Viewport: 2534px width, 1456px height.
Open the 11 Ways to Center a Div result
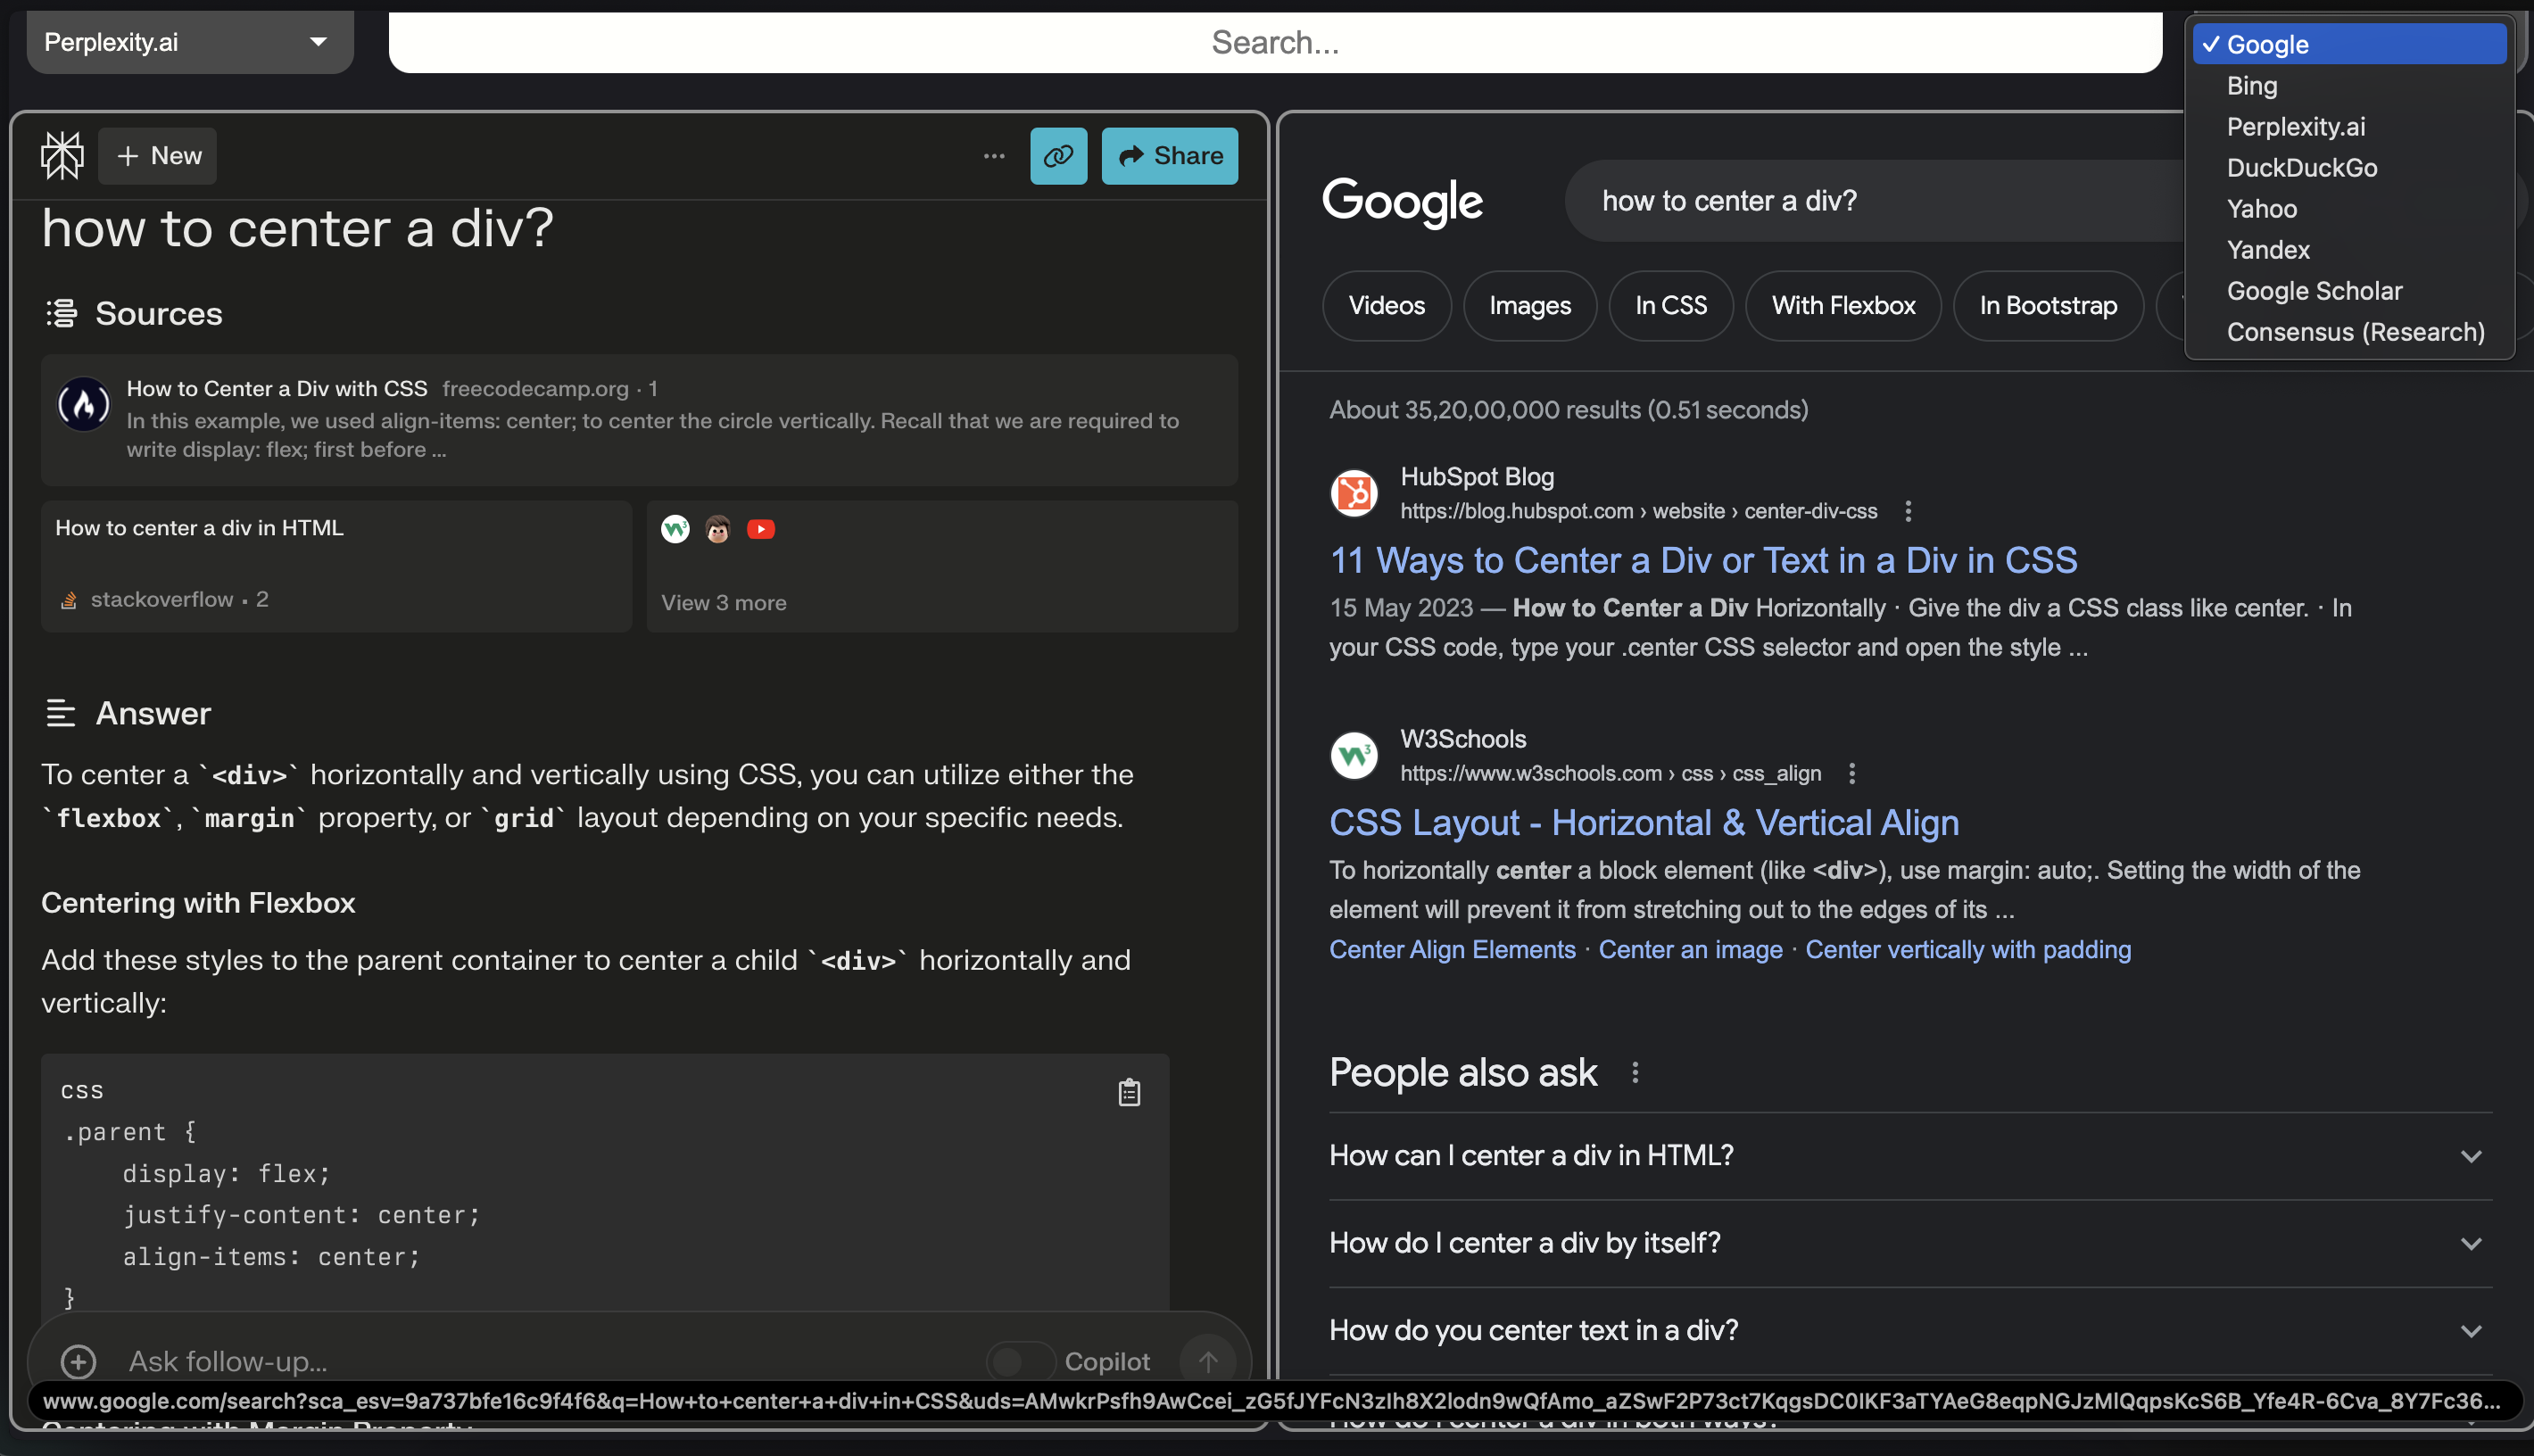[1703, 560]
